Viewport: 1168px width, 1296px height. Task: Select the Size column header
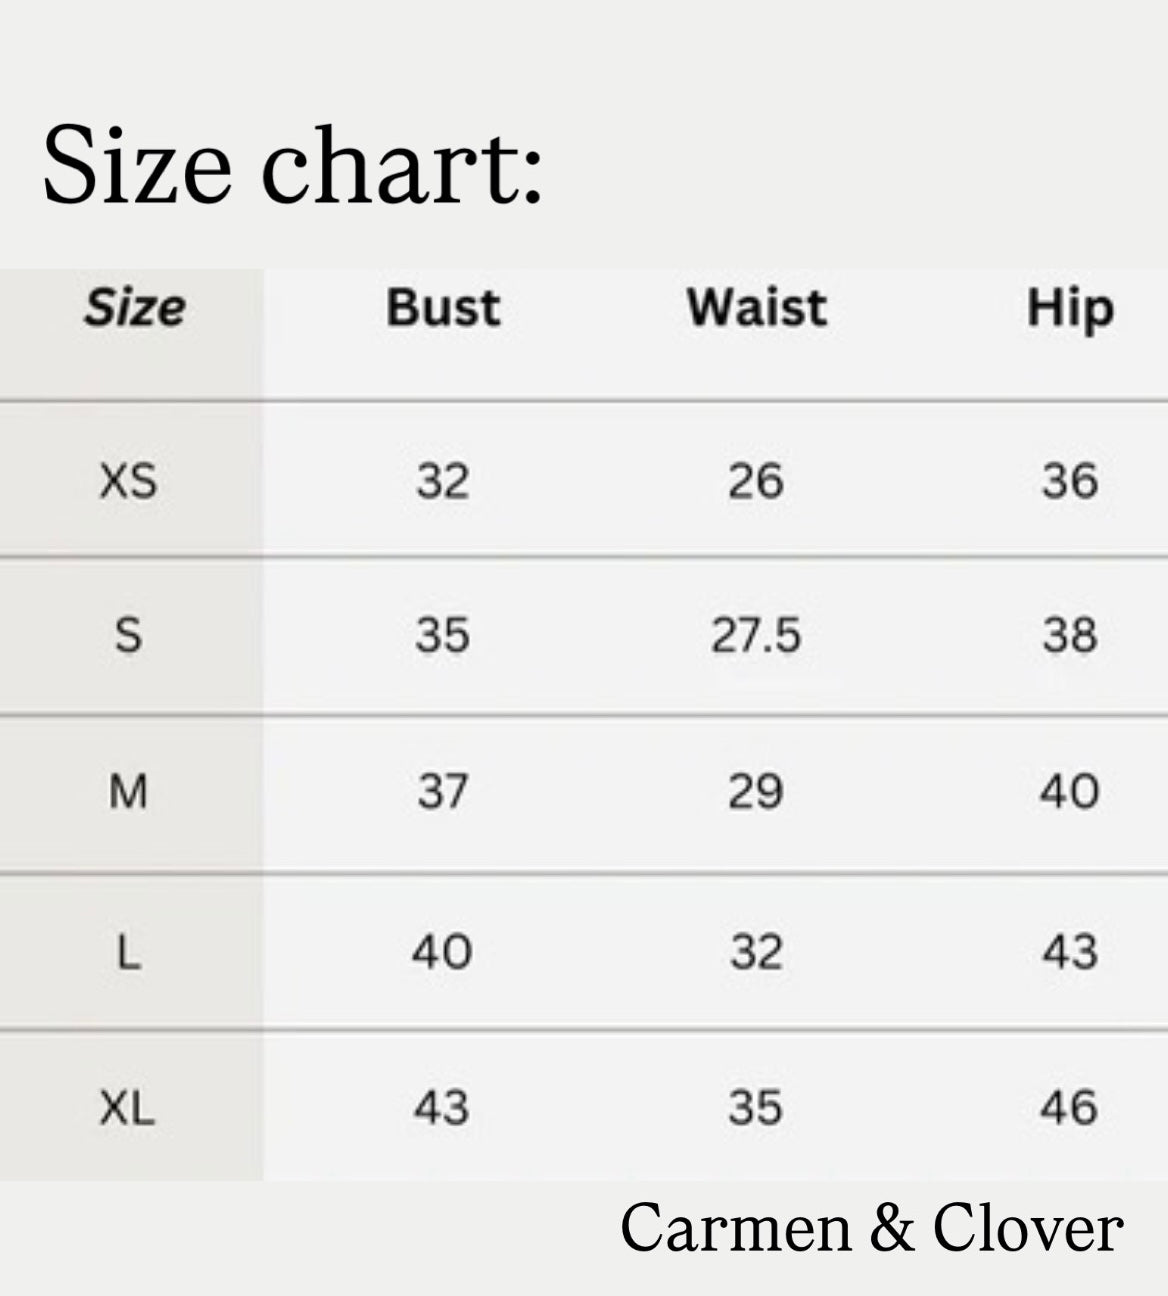click(x=134, y=307)
